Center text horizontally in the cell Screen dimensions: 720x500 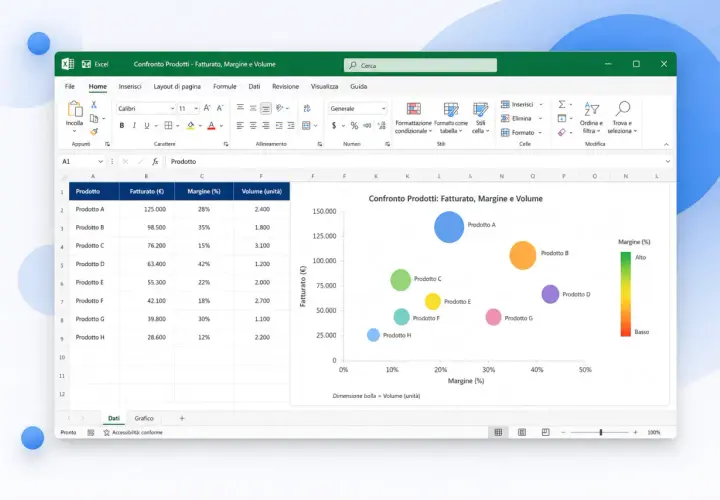[x=253, y=125]
